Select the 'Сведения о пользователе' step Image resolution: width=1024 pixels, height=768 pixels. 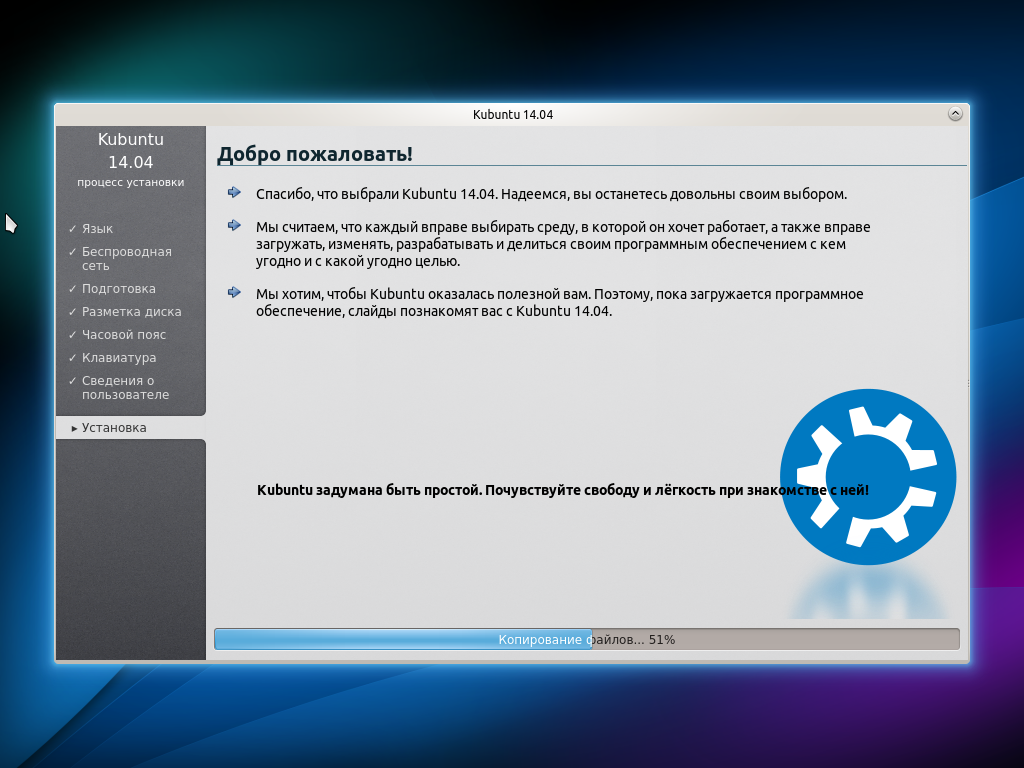pos(125,387)
